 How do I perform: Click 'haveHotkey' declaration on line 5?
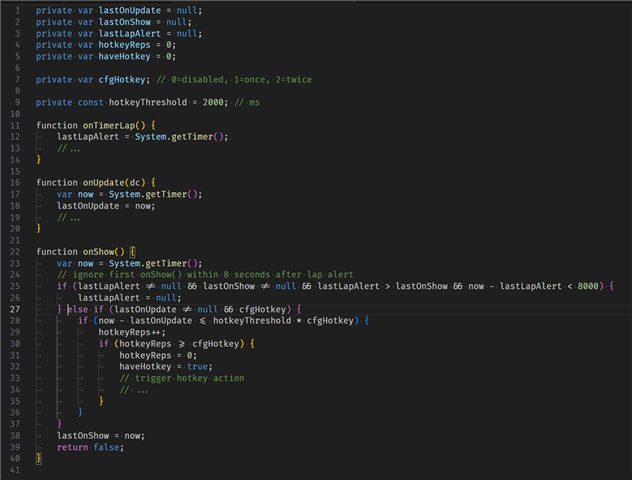pos(125,56)
